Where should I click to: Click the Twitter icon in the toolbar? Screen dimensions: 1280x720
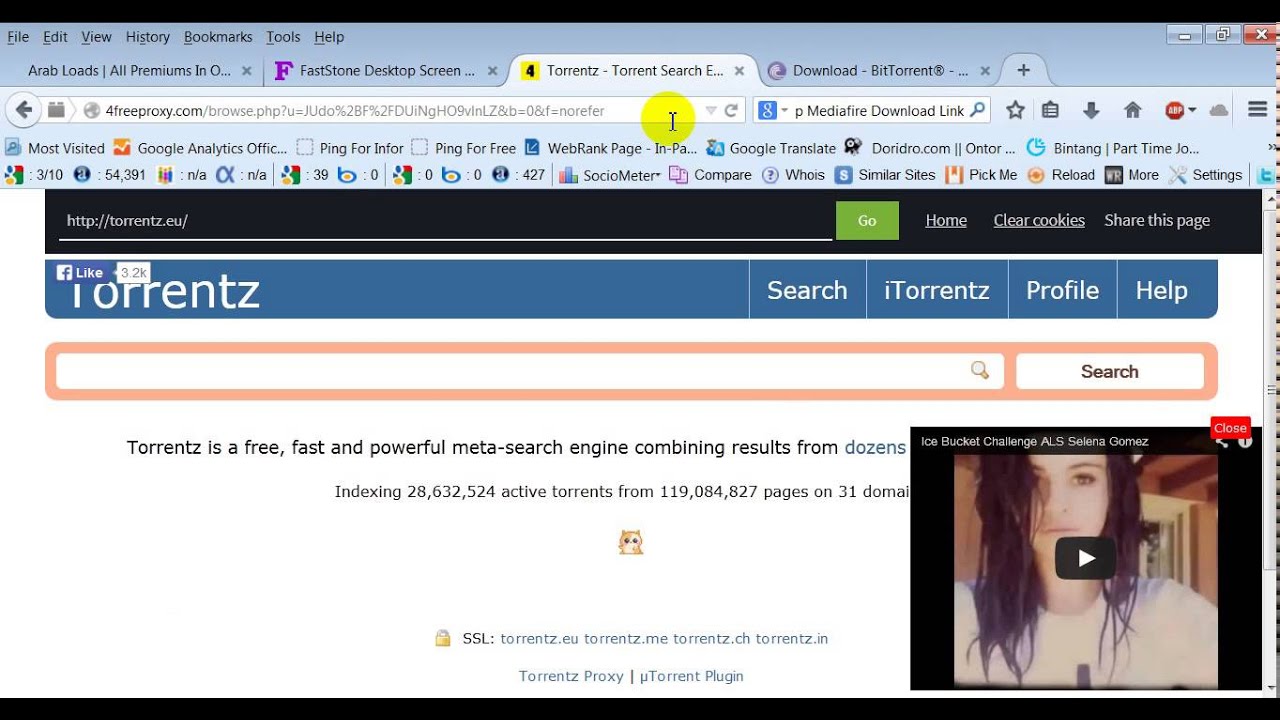point(1266,174)
